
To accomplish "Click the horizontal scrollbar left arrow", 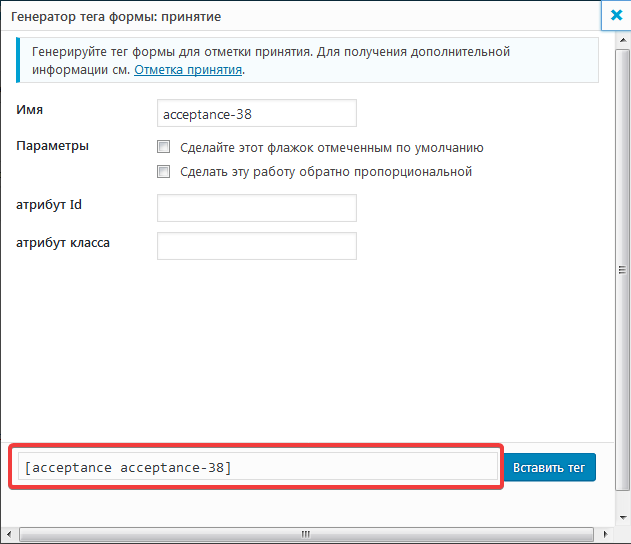I will click(9, 534).
